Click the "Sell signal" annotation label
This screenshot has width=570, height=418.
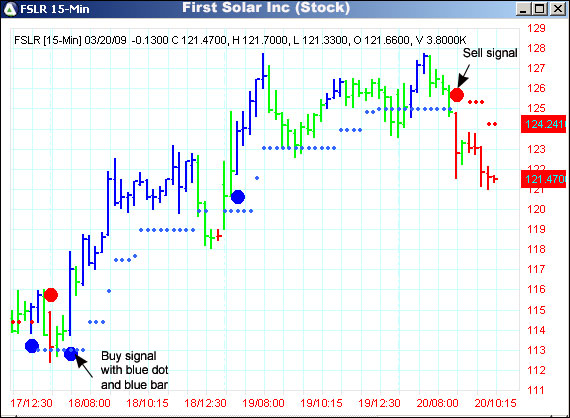pyautogui.click(x=490, y=53)
